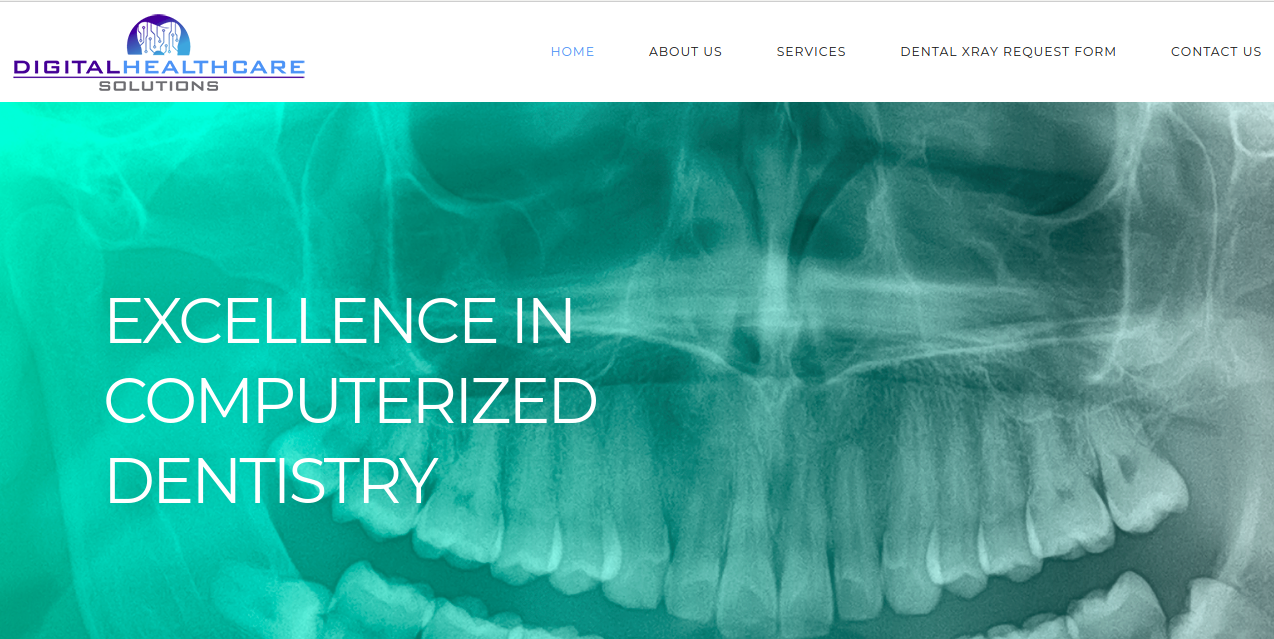Click the DIGITAL HEALTHCARE logo text
The image size is (1274, 639).
pos(159,68)
